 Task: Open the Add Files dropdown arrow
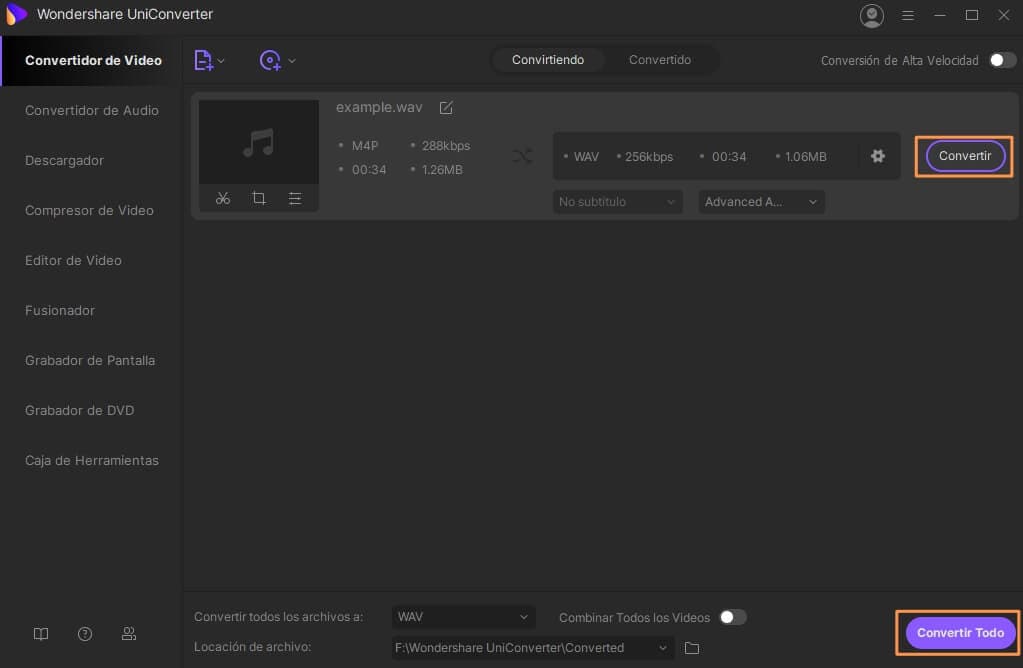(x=221, y=61)
